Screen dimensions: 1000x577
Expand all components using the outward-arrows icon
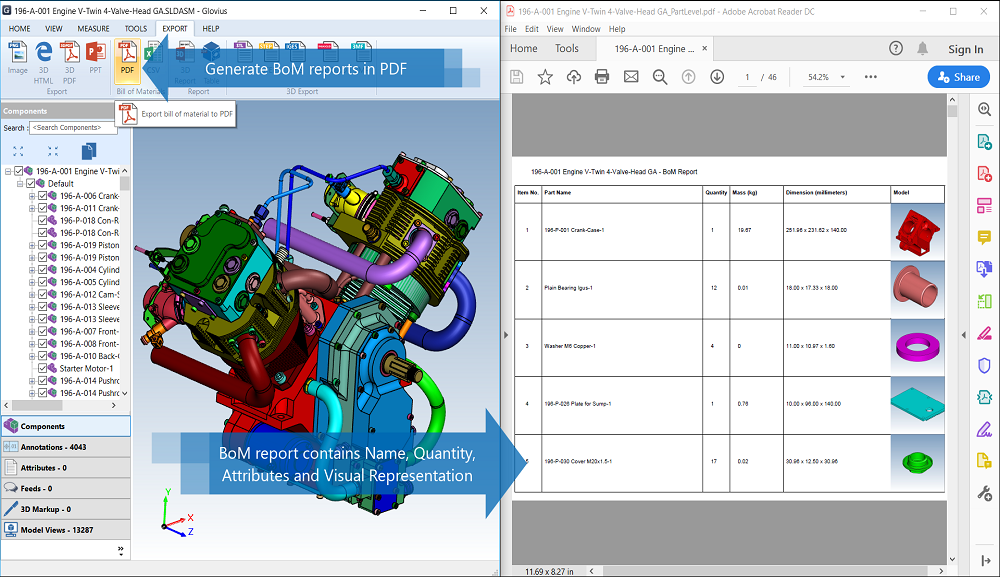18,151
